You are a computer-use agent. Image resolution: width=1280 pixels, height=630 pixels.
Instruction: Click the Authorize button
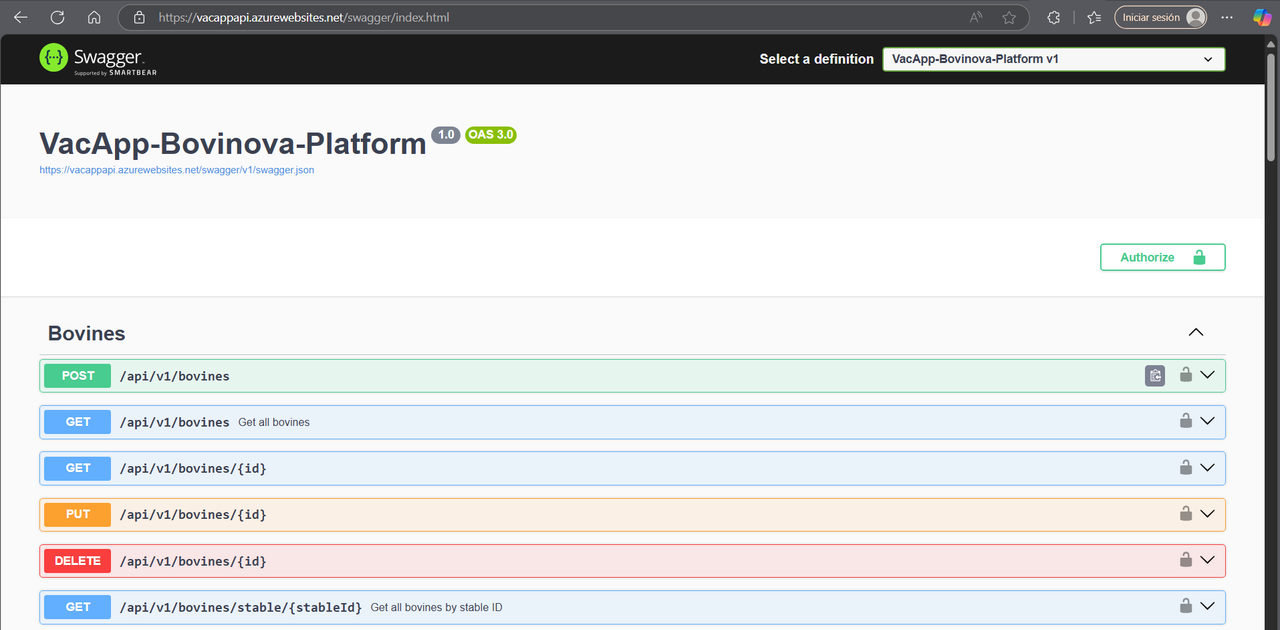tap(1162, 257)
